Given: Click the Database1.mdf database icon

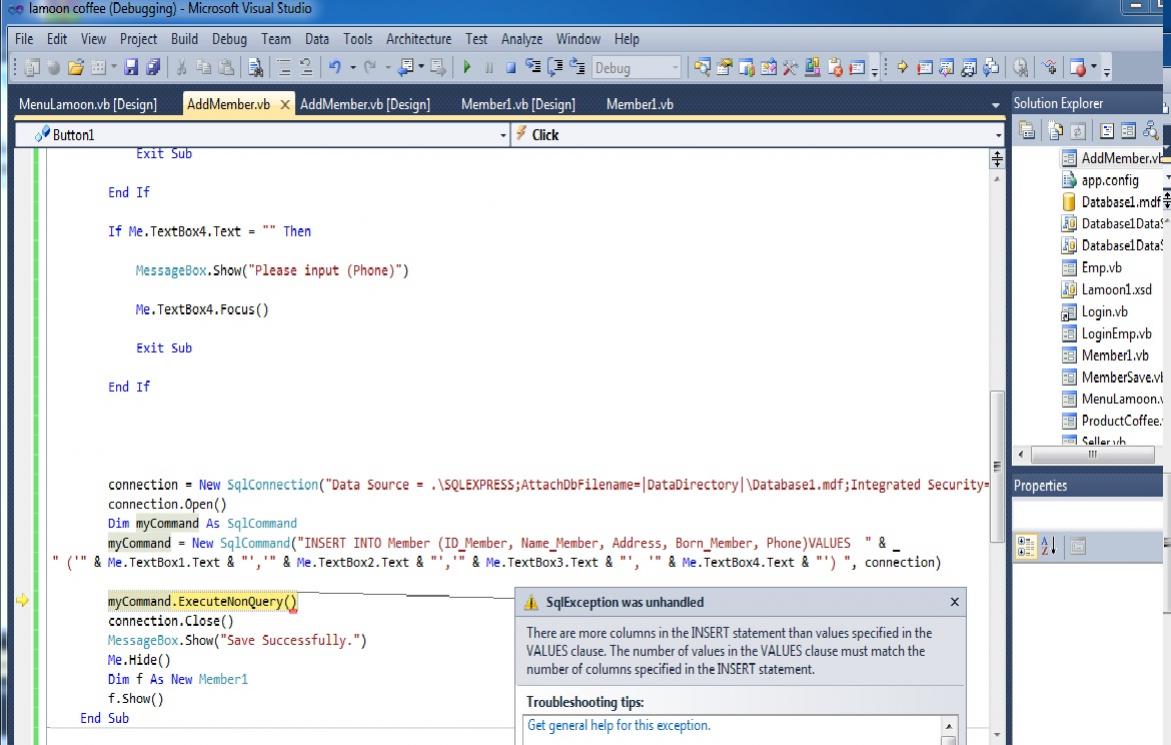Looking at the screenshot, I should [x=1069, y=203].
